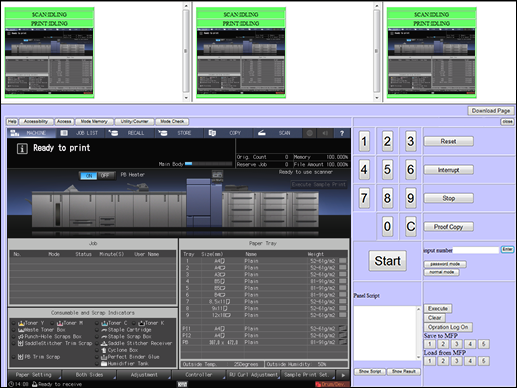The height and width of the screenshot is (388, 517).
Task: Click the Show Result button
Action: click(x=403, y=371)
